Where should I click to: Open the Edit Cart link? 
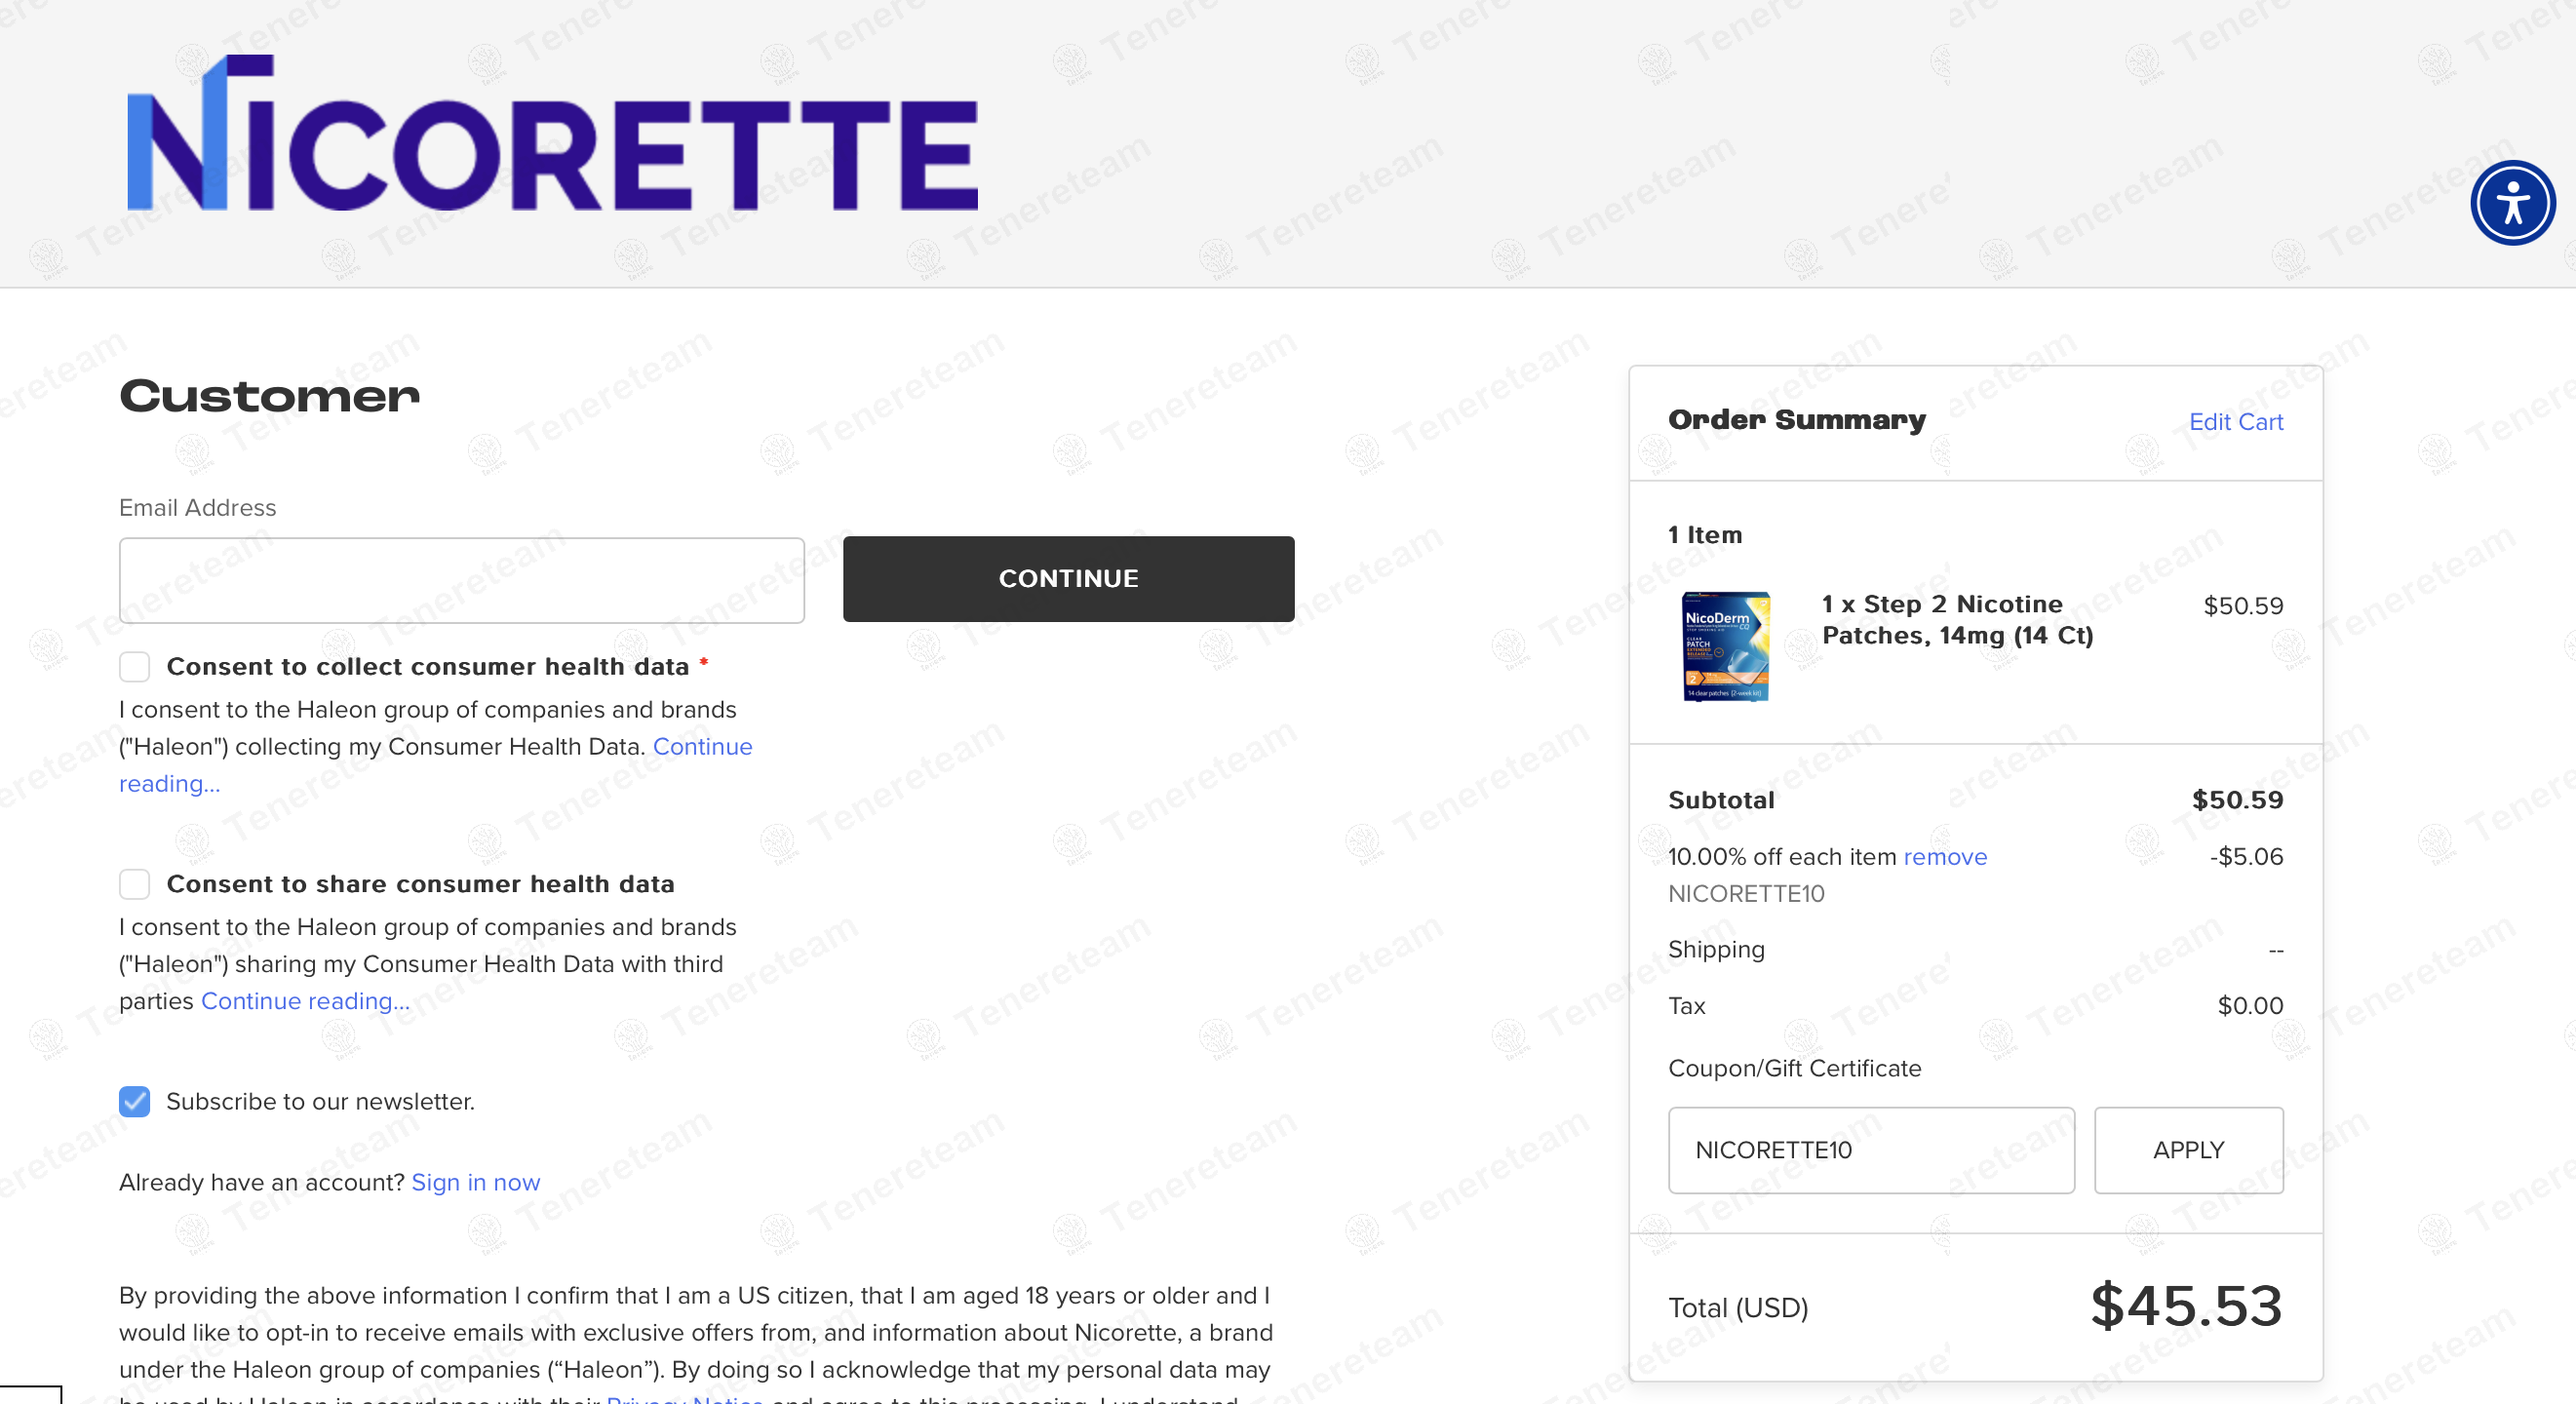(x=2235, y=422)
